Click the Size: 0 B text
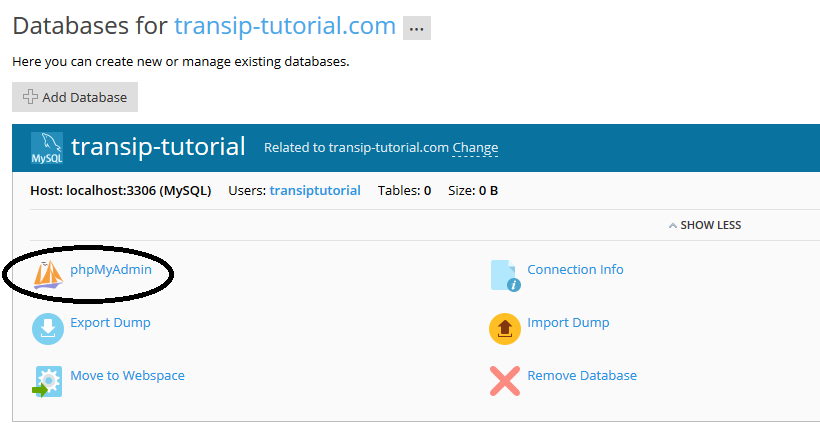Viewport: 820px width, 423px height. click(x=473, y=191)
